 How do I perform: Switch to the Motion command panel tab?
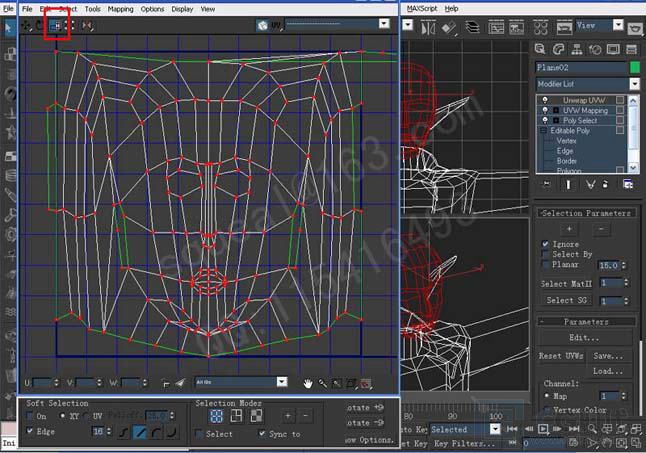tap(595, 49)
